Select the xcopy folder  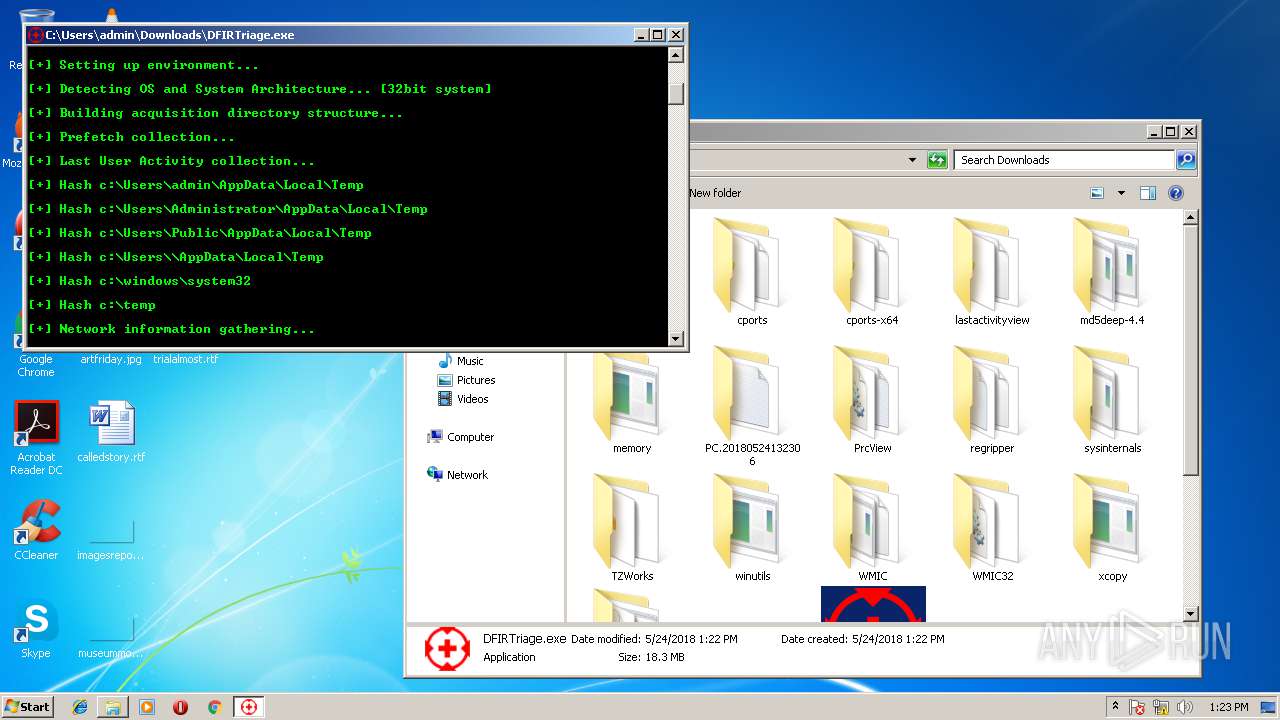point(1112,526)
